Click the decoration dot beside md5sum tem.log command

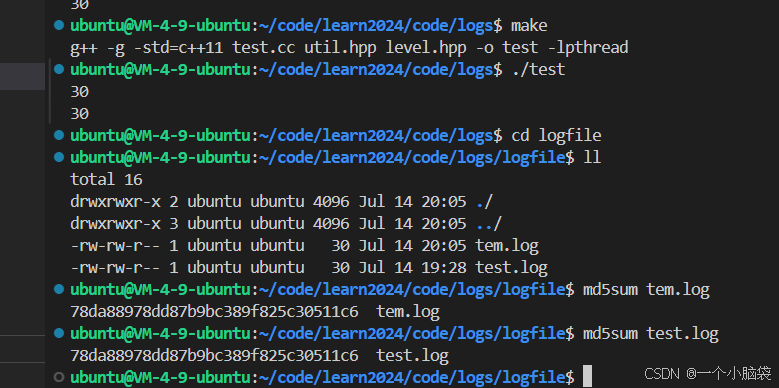[59, 289]
